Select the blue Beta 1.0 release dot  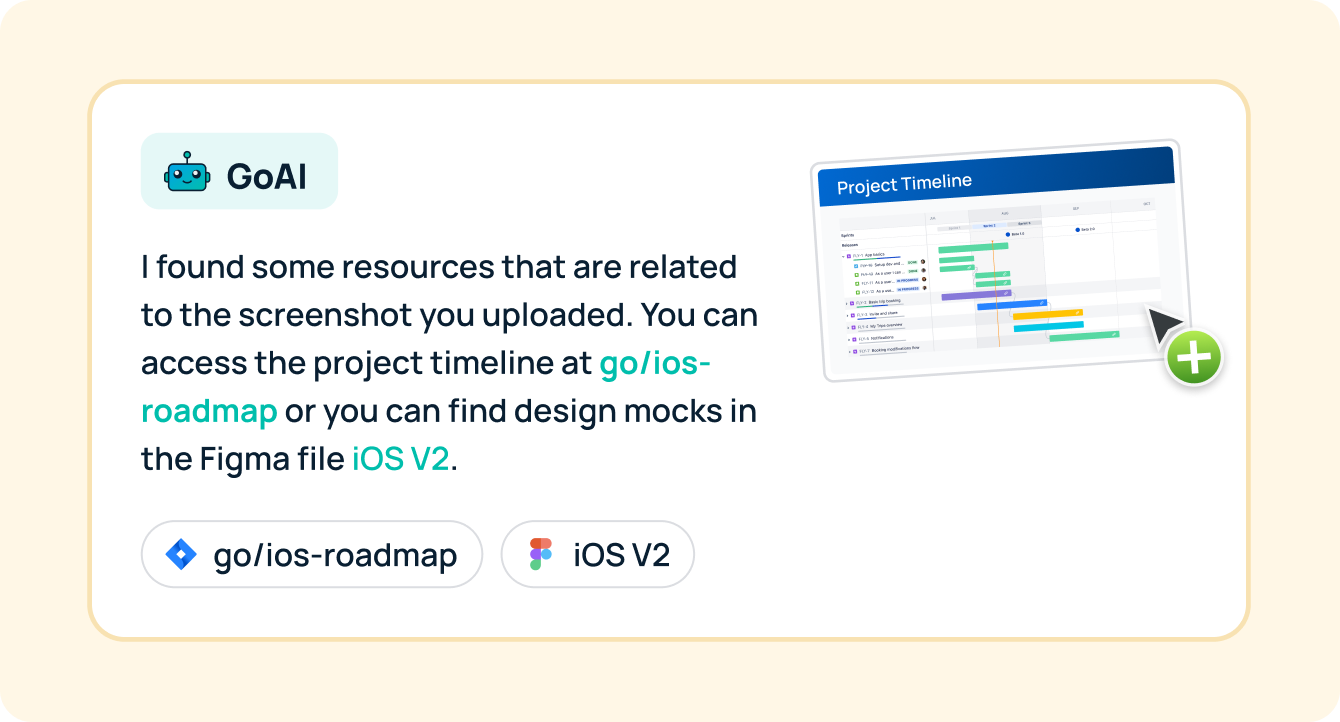pos(1007,234)
